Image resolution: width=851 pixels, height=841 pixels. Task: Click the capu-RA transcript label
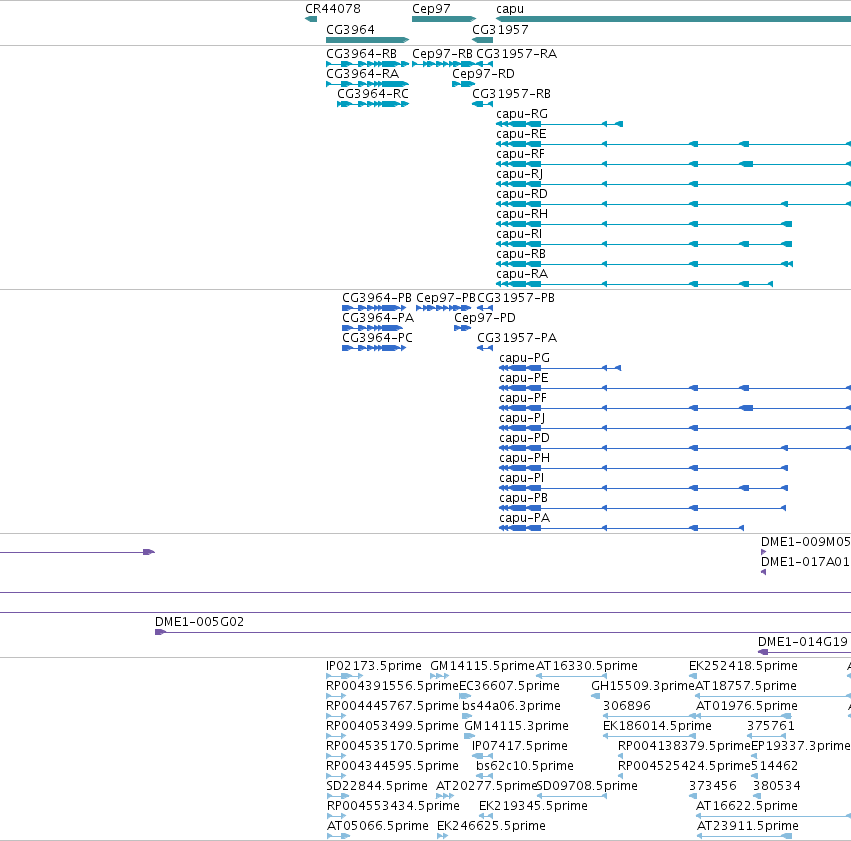[522, 275]
